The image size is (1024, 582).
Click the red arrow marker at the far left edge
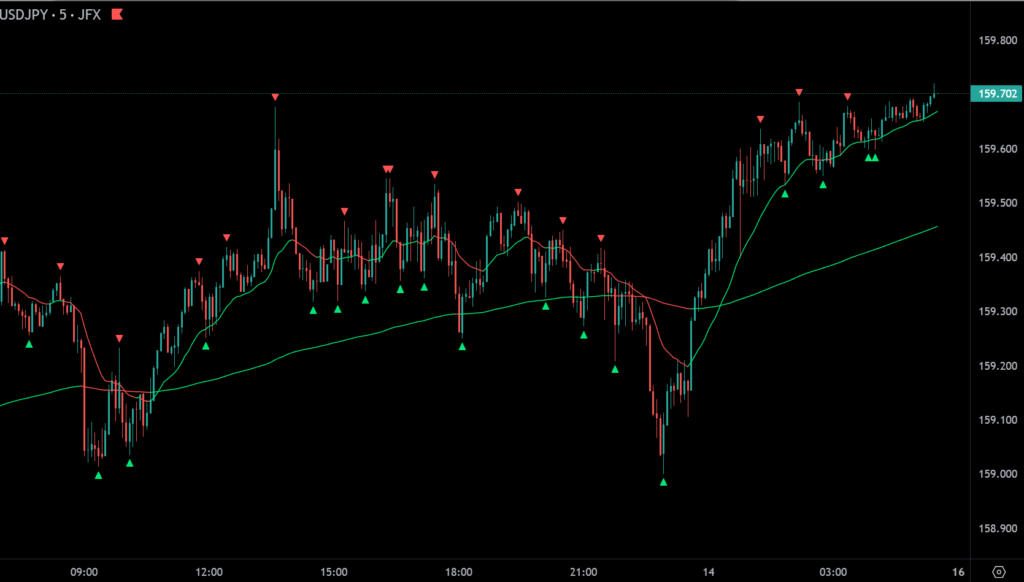point(4,240)
